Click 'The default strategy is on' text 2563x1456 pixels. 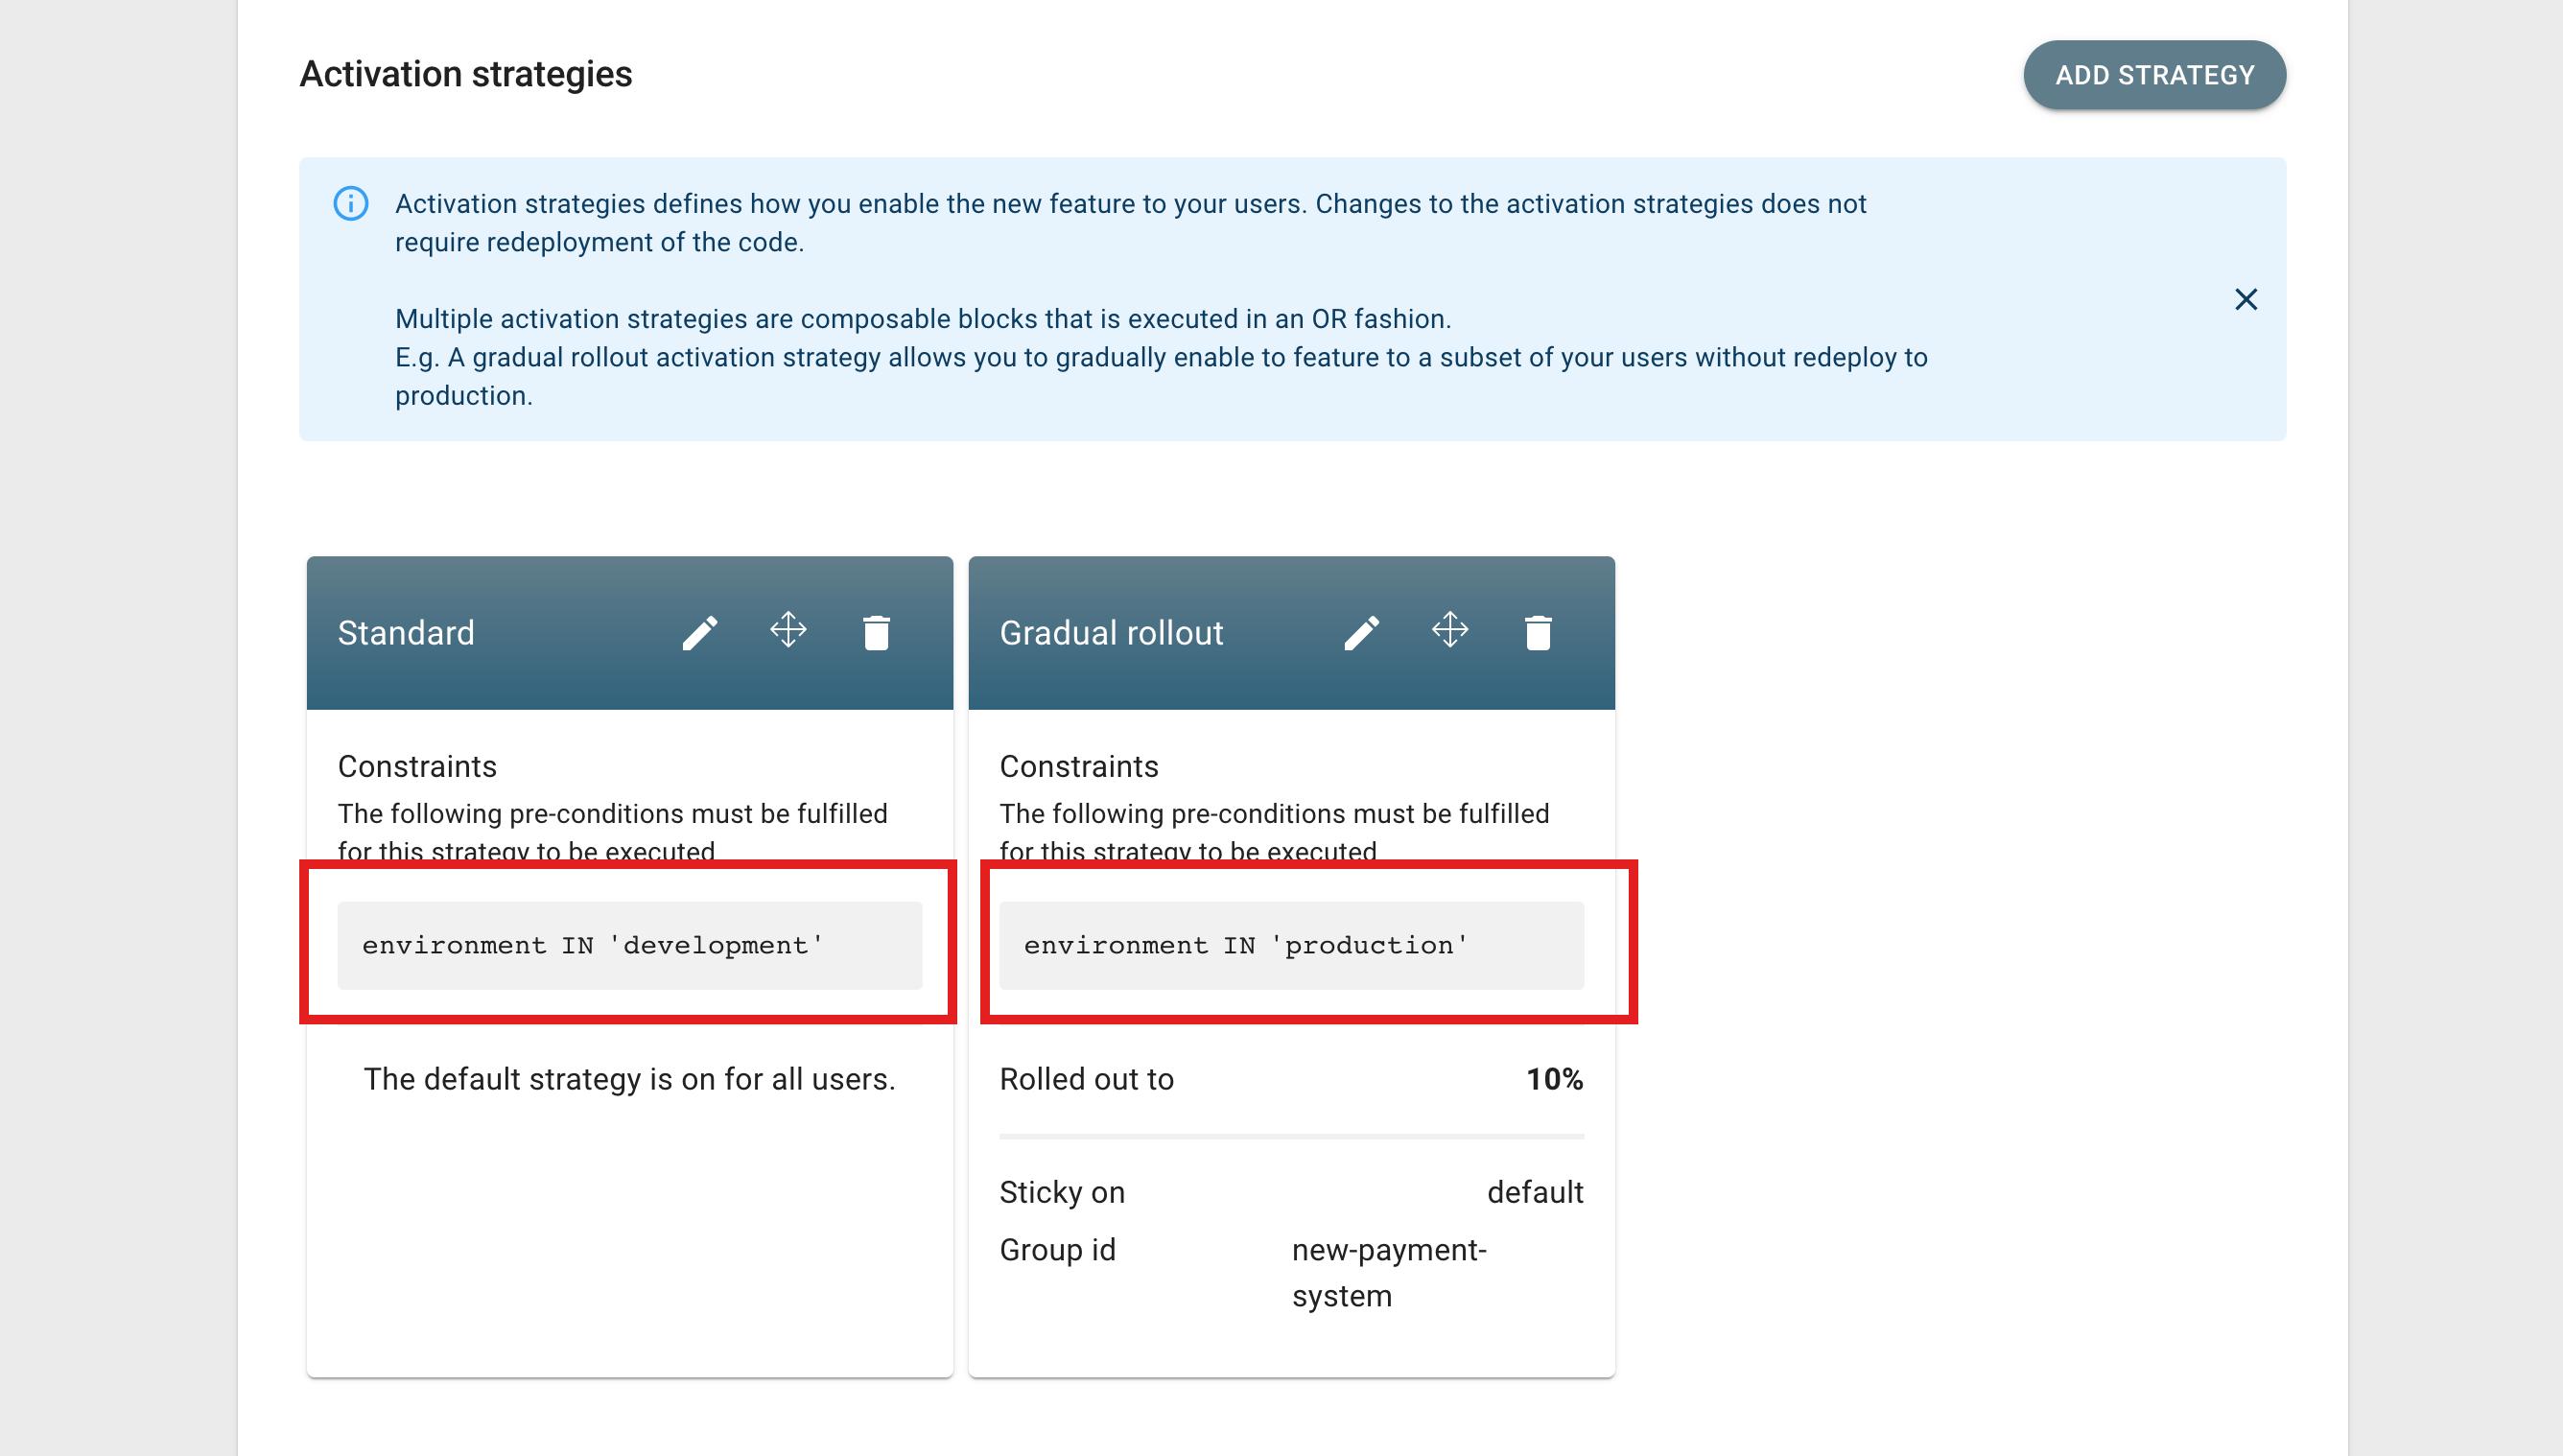(629, 1079)
